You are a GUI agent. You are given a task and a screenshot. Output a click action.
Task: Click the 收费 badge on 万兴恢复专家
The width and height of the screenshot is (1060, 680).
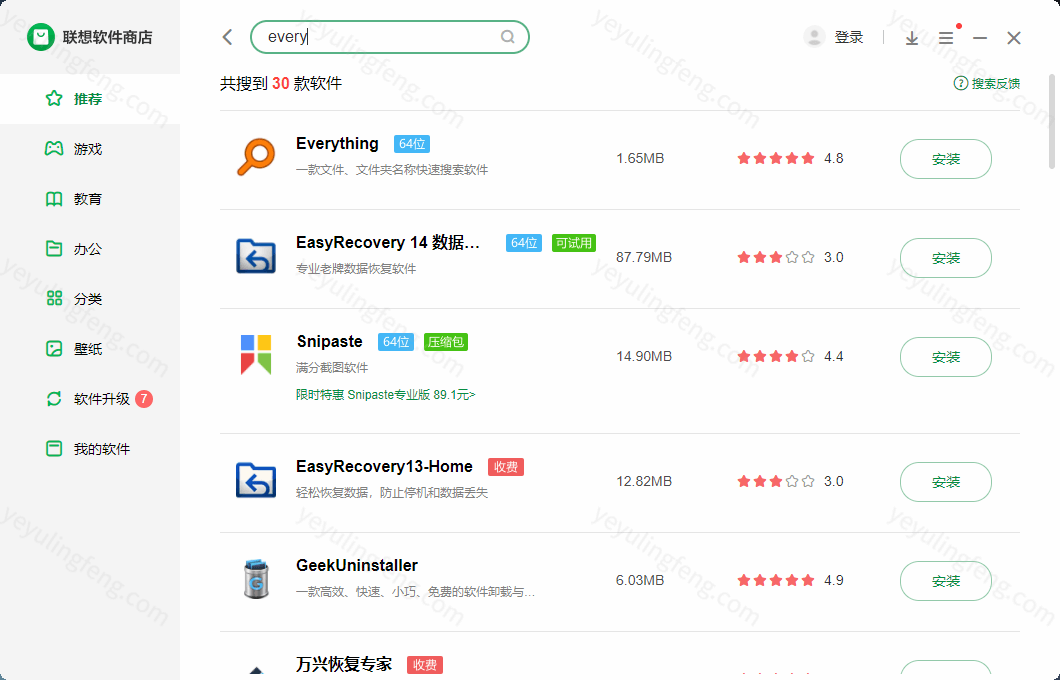(425, 665)
